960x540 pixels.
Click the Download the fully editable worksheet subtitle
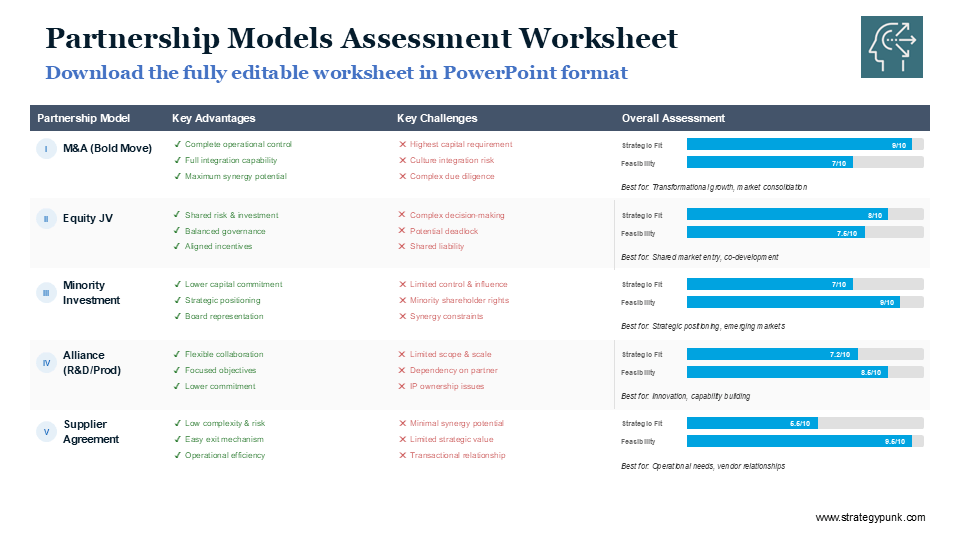pyautogui.click(x=337, y=73)
